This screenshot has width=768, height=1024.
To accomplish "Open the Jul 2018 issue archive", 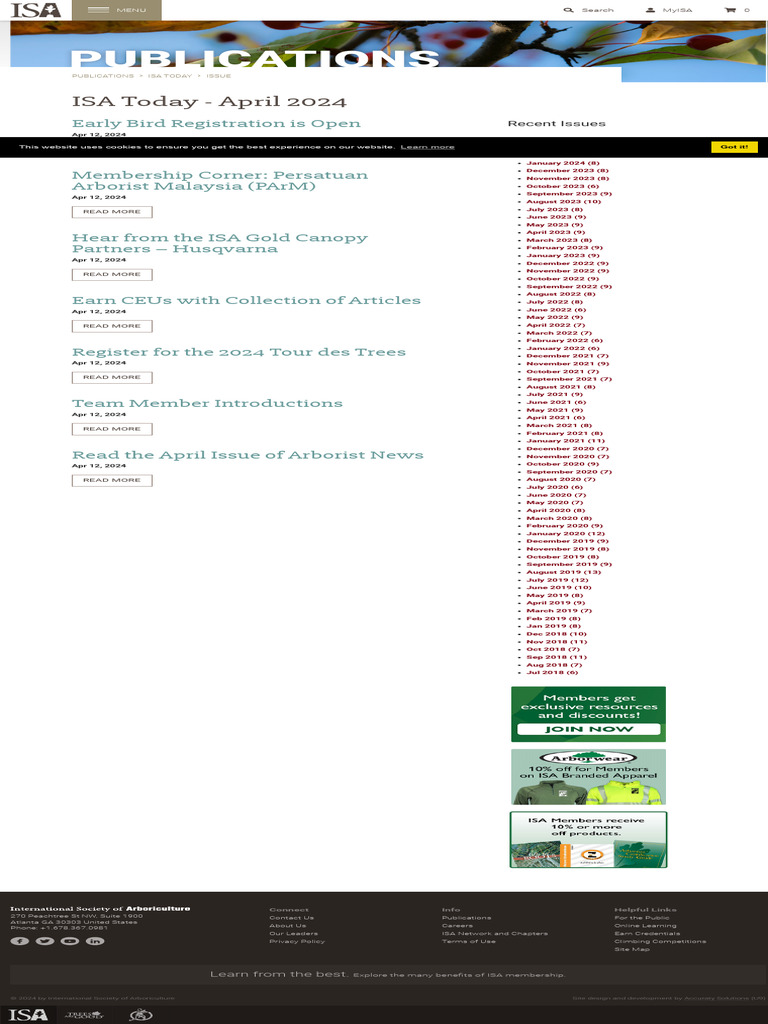I will pos(552,673).
